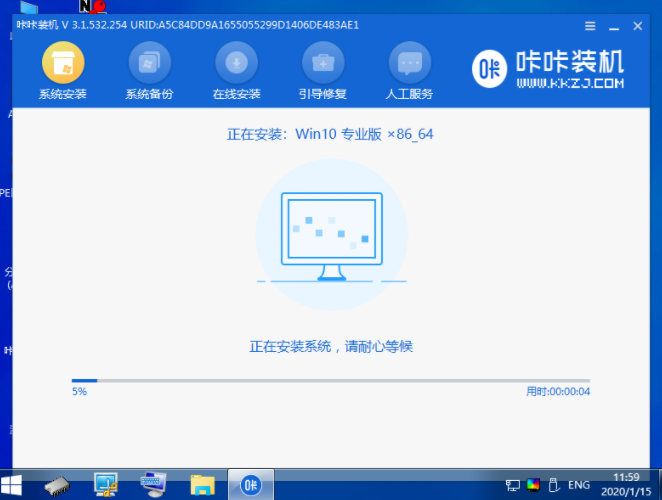Click the monitor illustration

pyautogui.click(x=332, y=236)
